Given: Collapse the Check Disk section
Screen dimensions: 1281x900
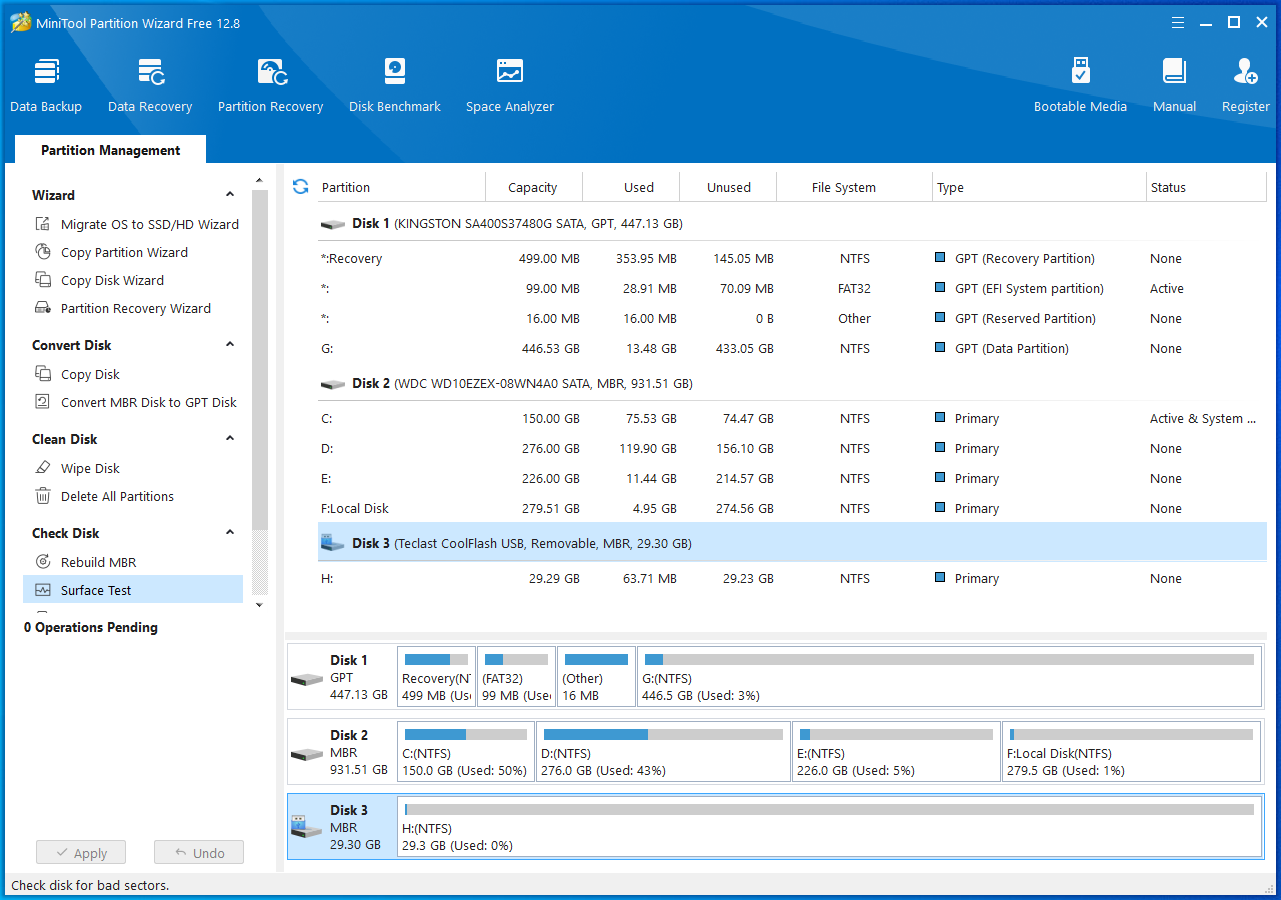Looking at the screenshot, I should tap(230, 533).
